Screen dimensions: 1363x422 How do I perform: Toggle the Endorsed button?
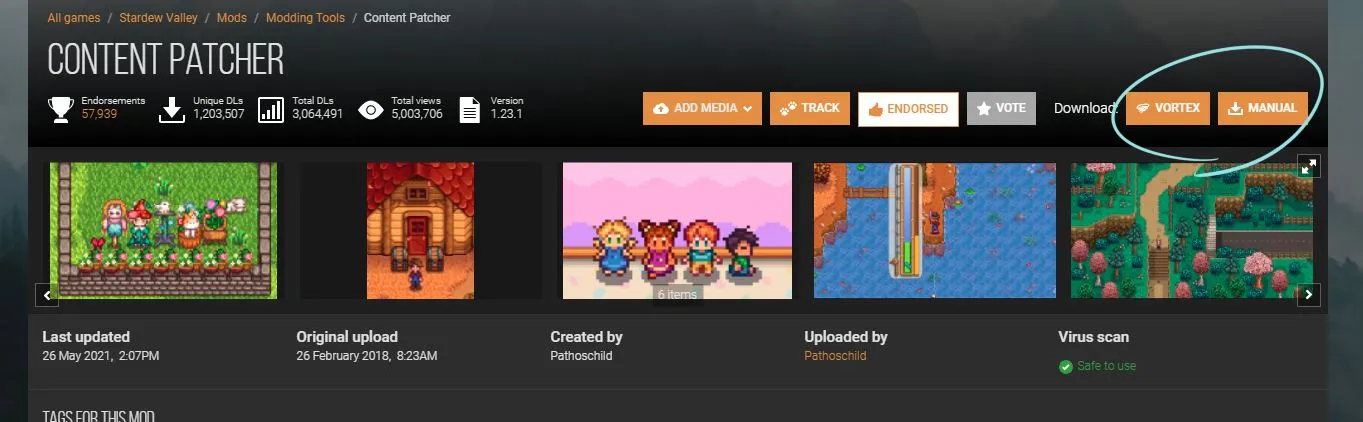point(908,109)
